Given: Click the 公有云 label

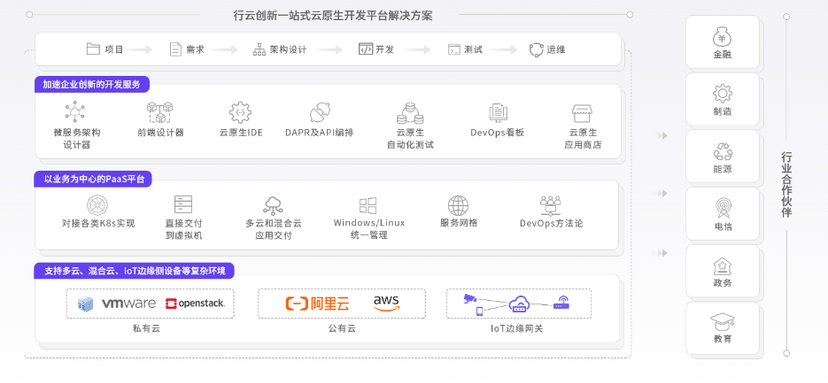Looking at the screenshot, I should (342, 329).
